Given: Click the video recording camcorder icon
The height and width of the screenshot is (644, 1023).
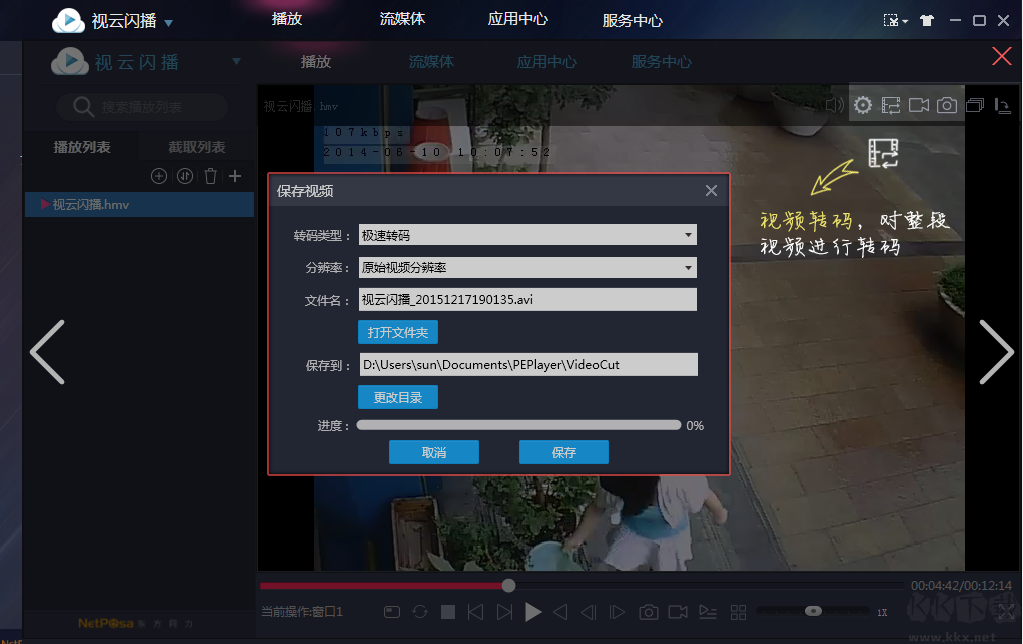Looking at the screenshot, I should (919, 104).
